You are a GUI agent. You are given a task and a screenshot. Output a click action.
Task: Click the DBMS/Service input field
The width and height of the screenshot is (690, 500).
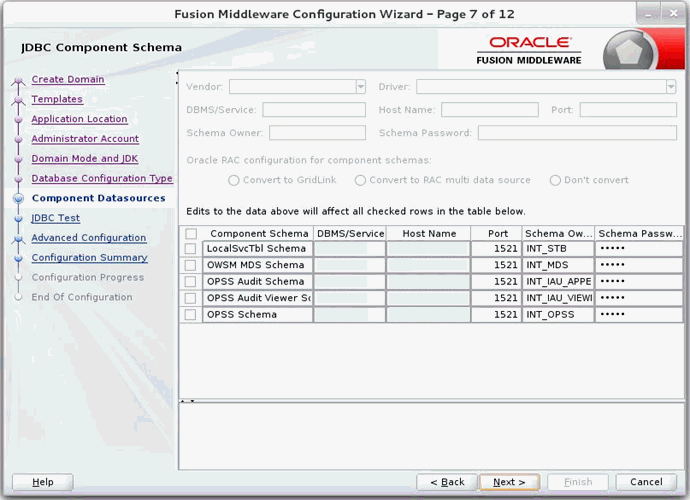[314, 110]
